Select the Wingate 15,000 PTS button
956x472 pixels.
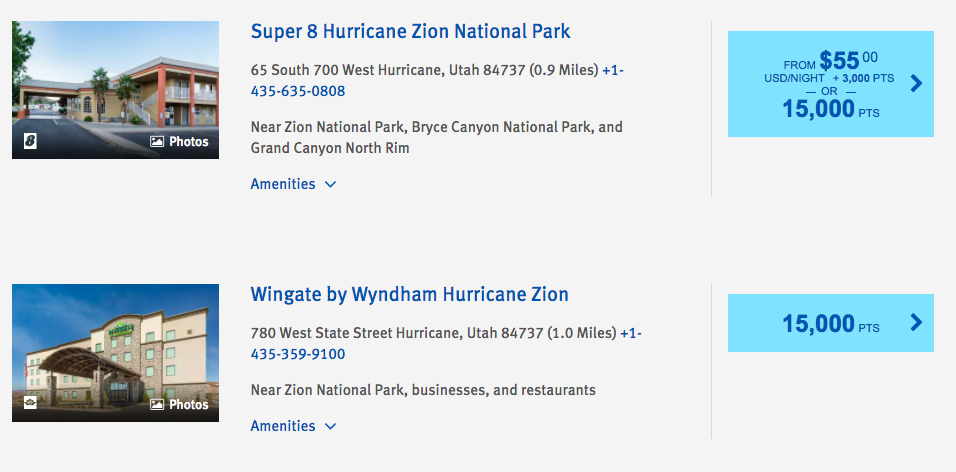tap(830, 323)
